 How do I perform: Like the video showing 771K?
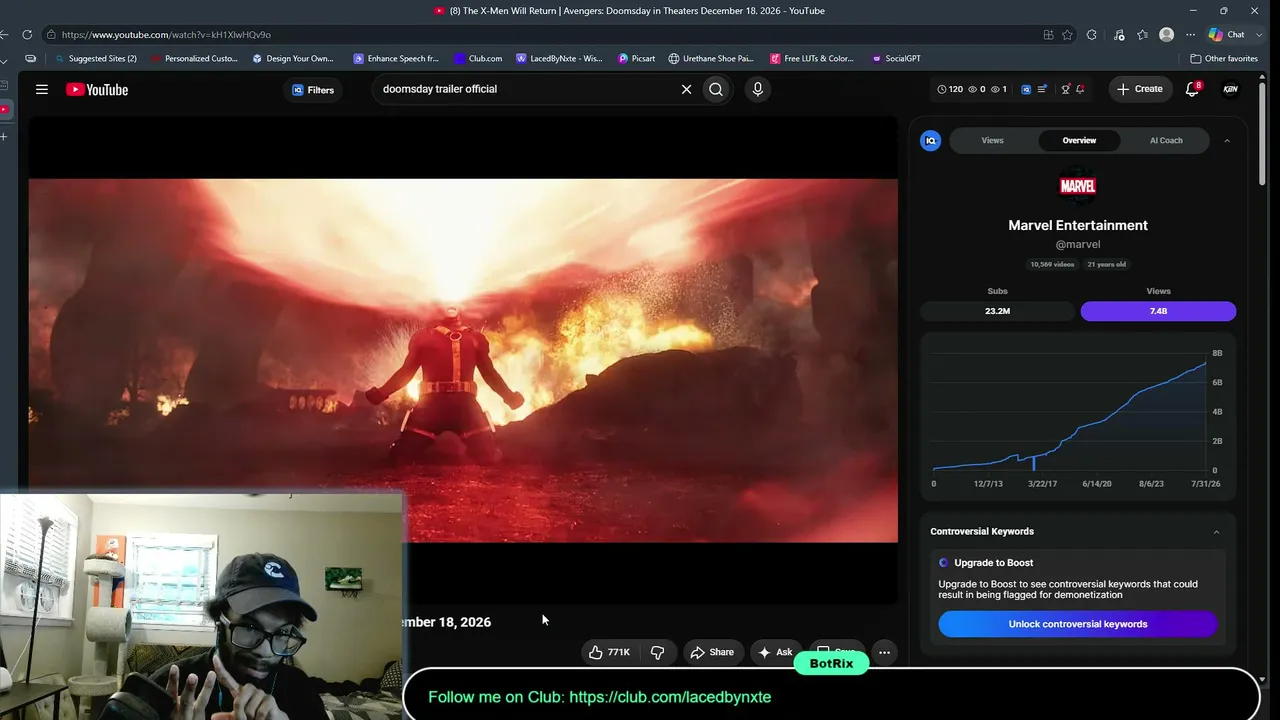609,652
